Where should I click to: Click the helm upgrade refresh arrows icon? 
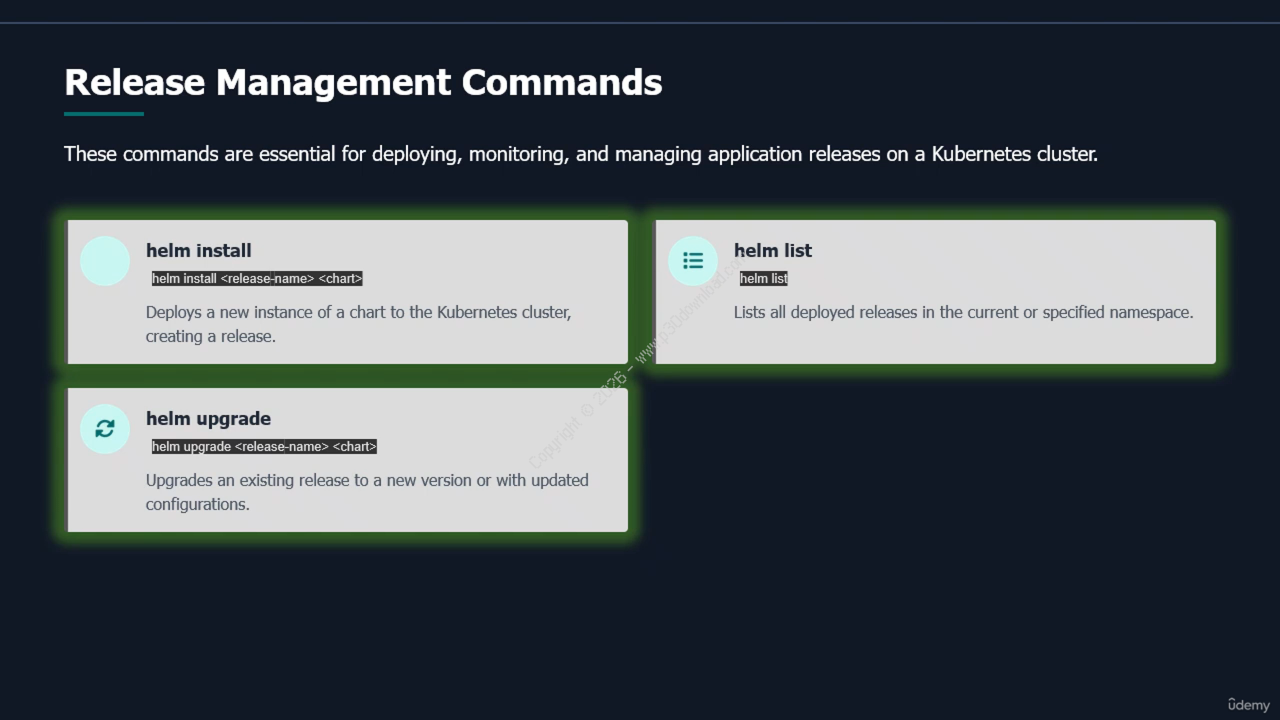pyautogui.click(x=105, y=429)
